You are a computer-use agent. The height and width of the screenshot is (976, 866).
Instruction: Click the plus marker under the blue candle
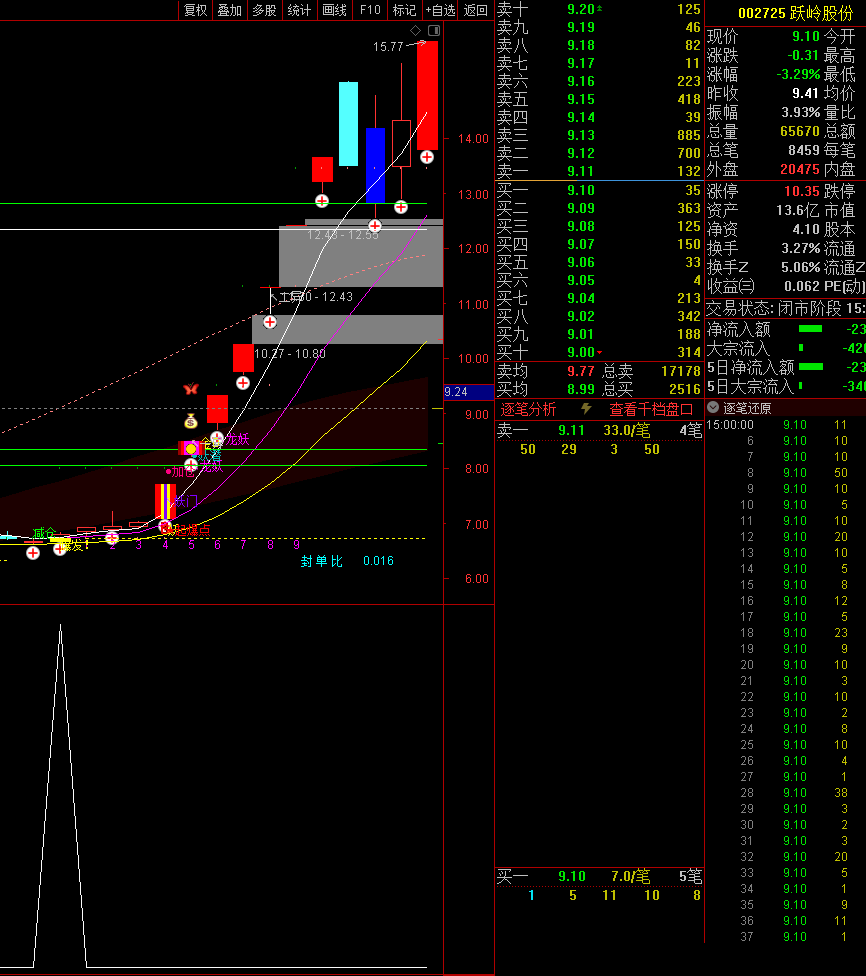pos(375,225)
